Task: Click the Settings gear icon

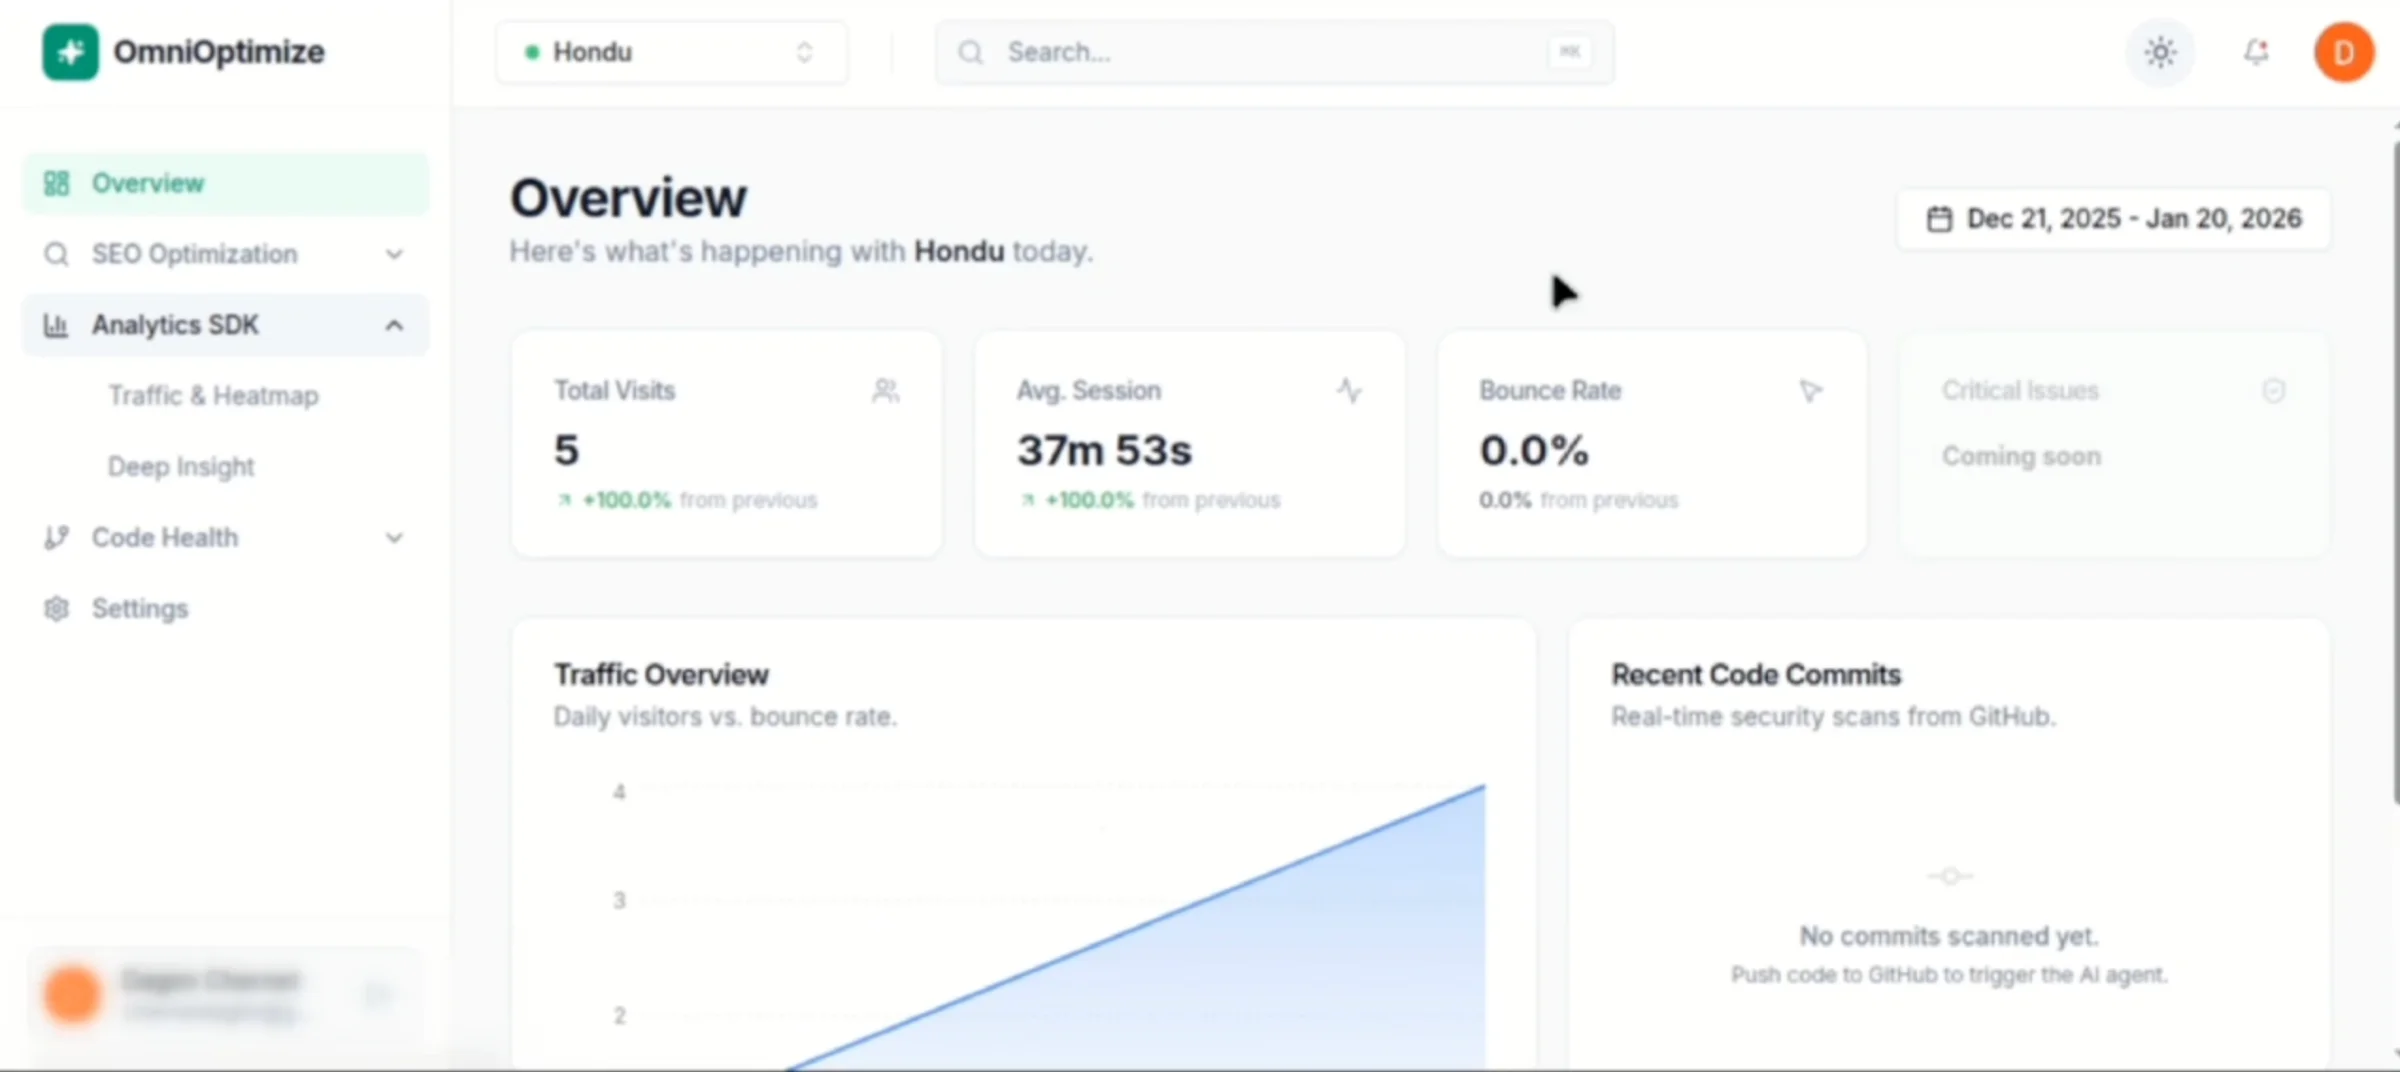Action: (x=56, y=609)
